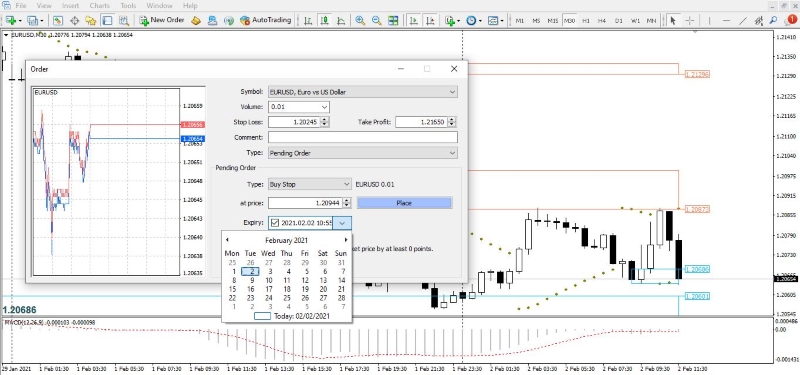Switch chart to D1 timeframe
This screenshot has height=375, width=800.
pyautogui.click(x=618, y=21)
